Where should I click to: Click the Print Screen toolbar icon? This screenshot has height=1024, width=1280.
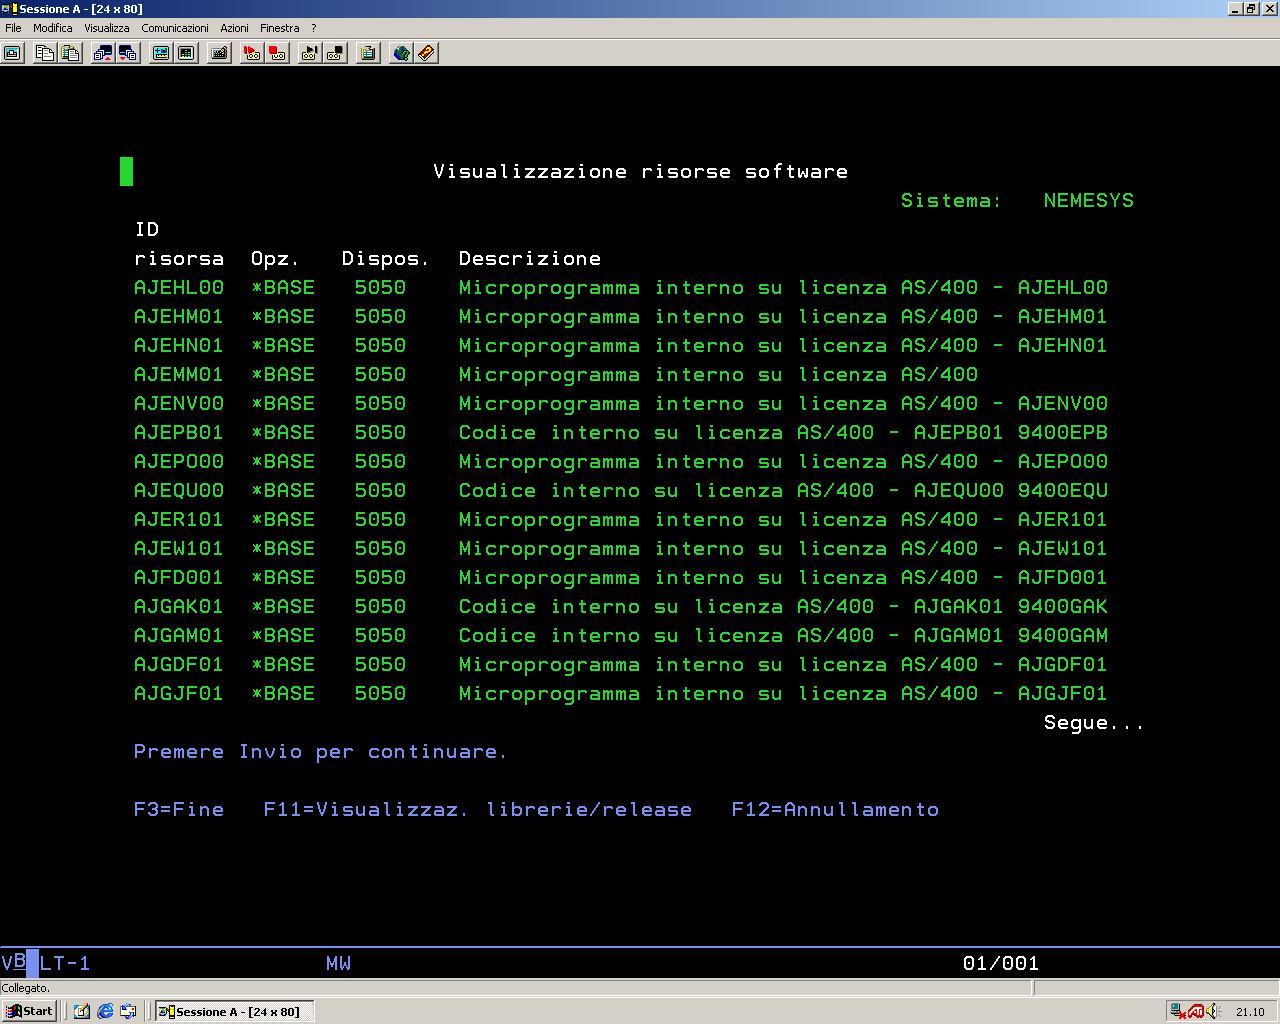click(13, 53)
